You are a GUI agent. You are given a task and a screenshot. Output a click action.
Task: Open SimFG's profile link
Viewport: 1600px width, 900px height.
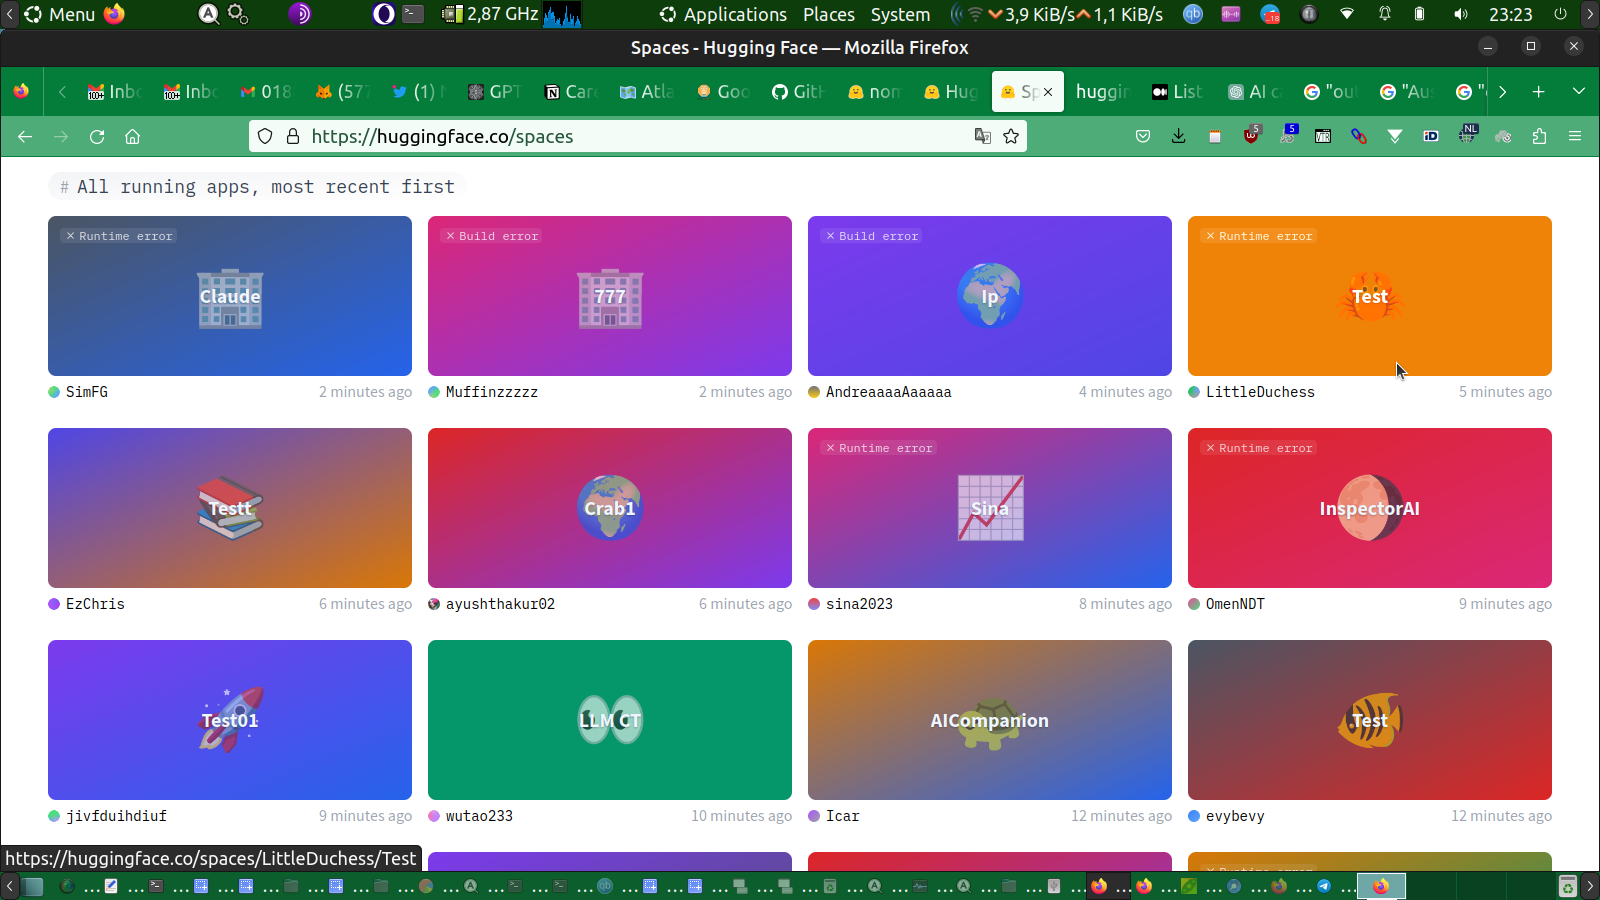(x=87, y=392)
